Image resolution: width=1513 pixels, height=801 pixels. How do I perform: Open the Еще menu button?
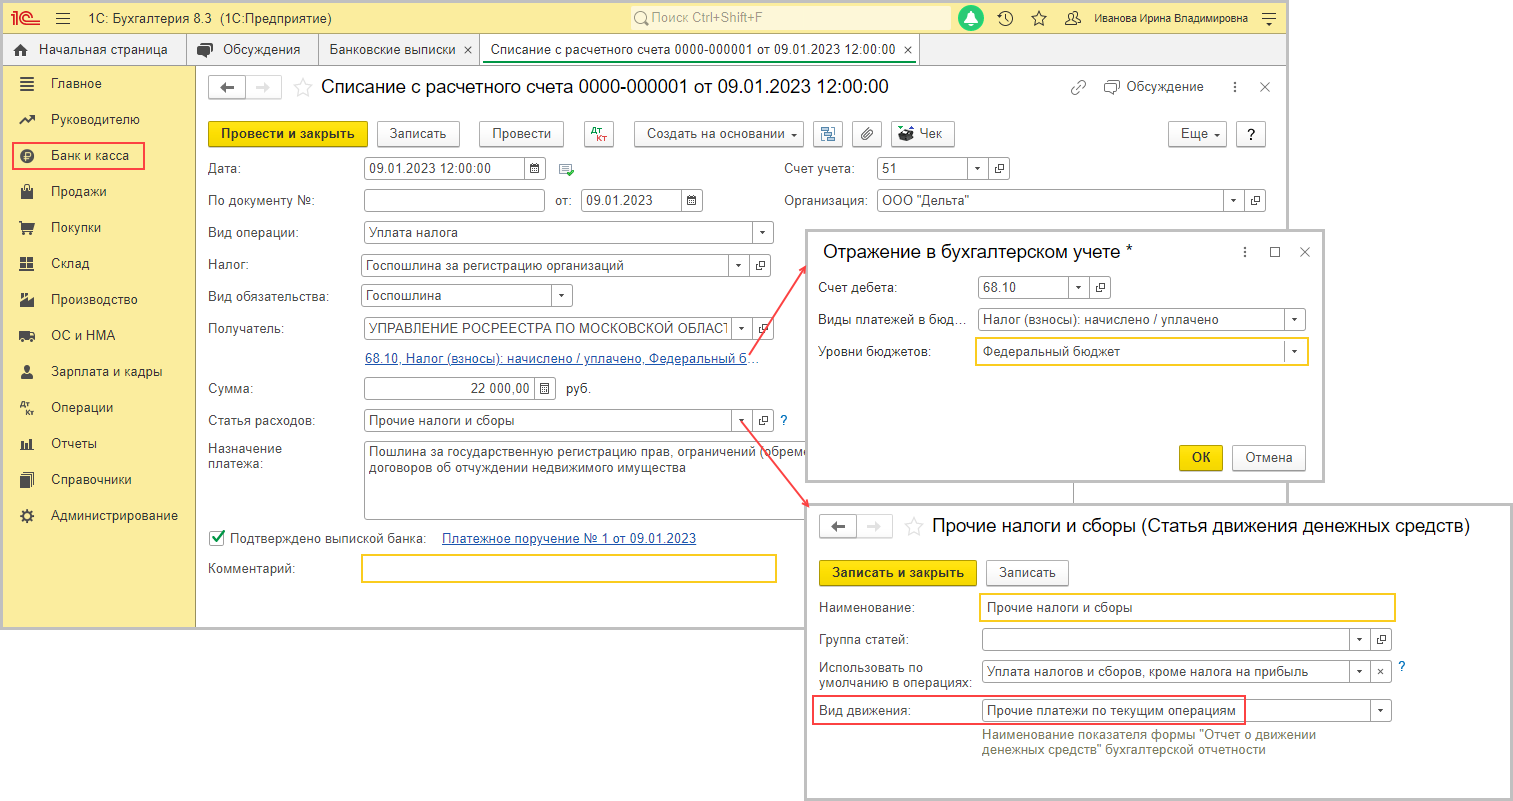click(1197, 134)
